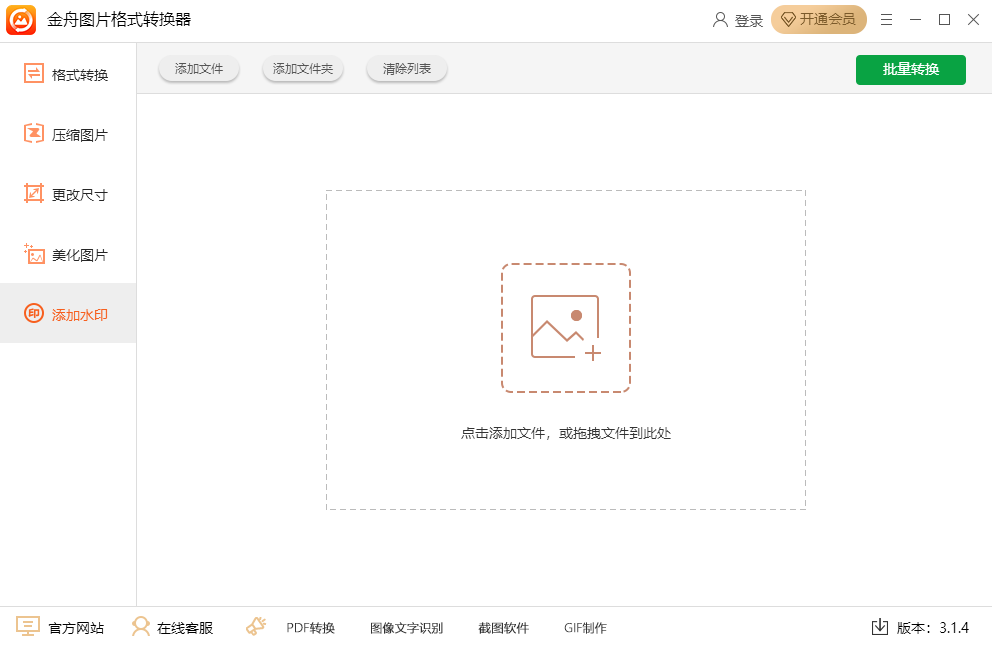Open the hamburger menu in the title bar
This screenshot has height=646, width=992.
coord(886,19)
